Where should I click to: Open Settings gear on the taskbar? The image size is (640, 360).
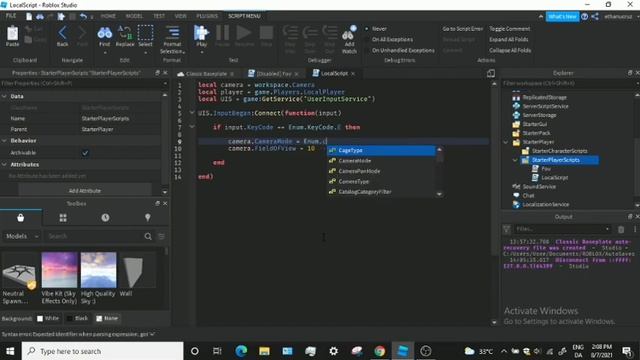click(x=333, y=351)
